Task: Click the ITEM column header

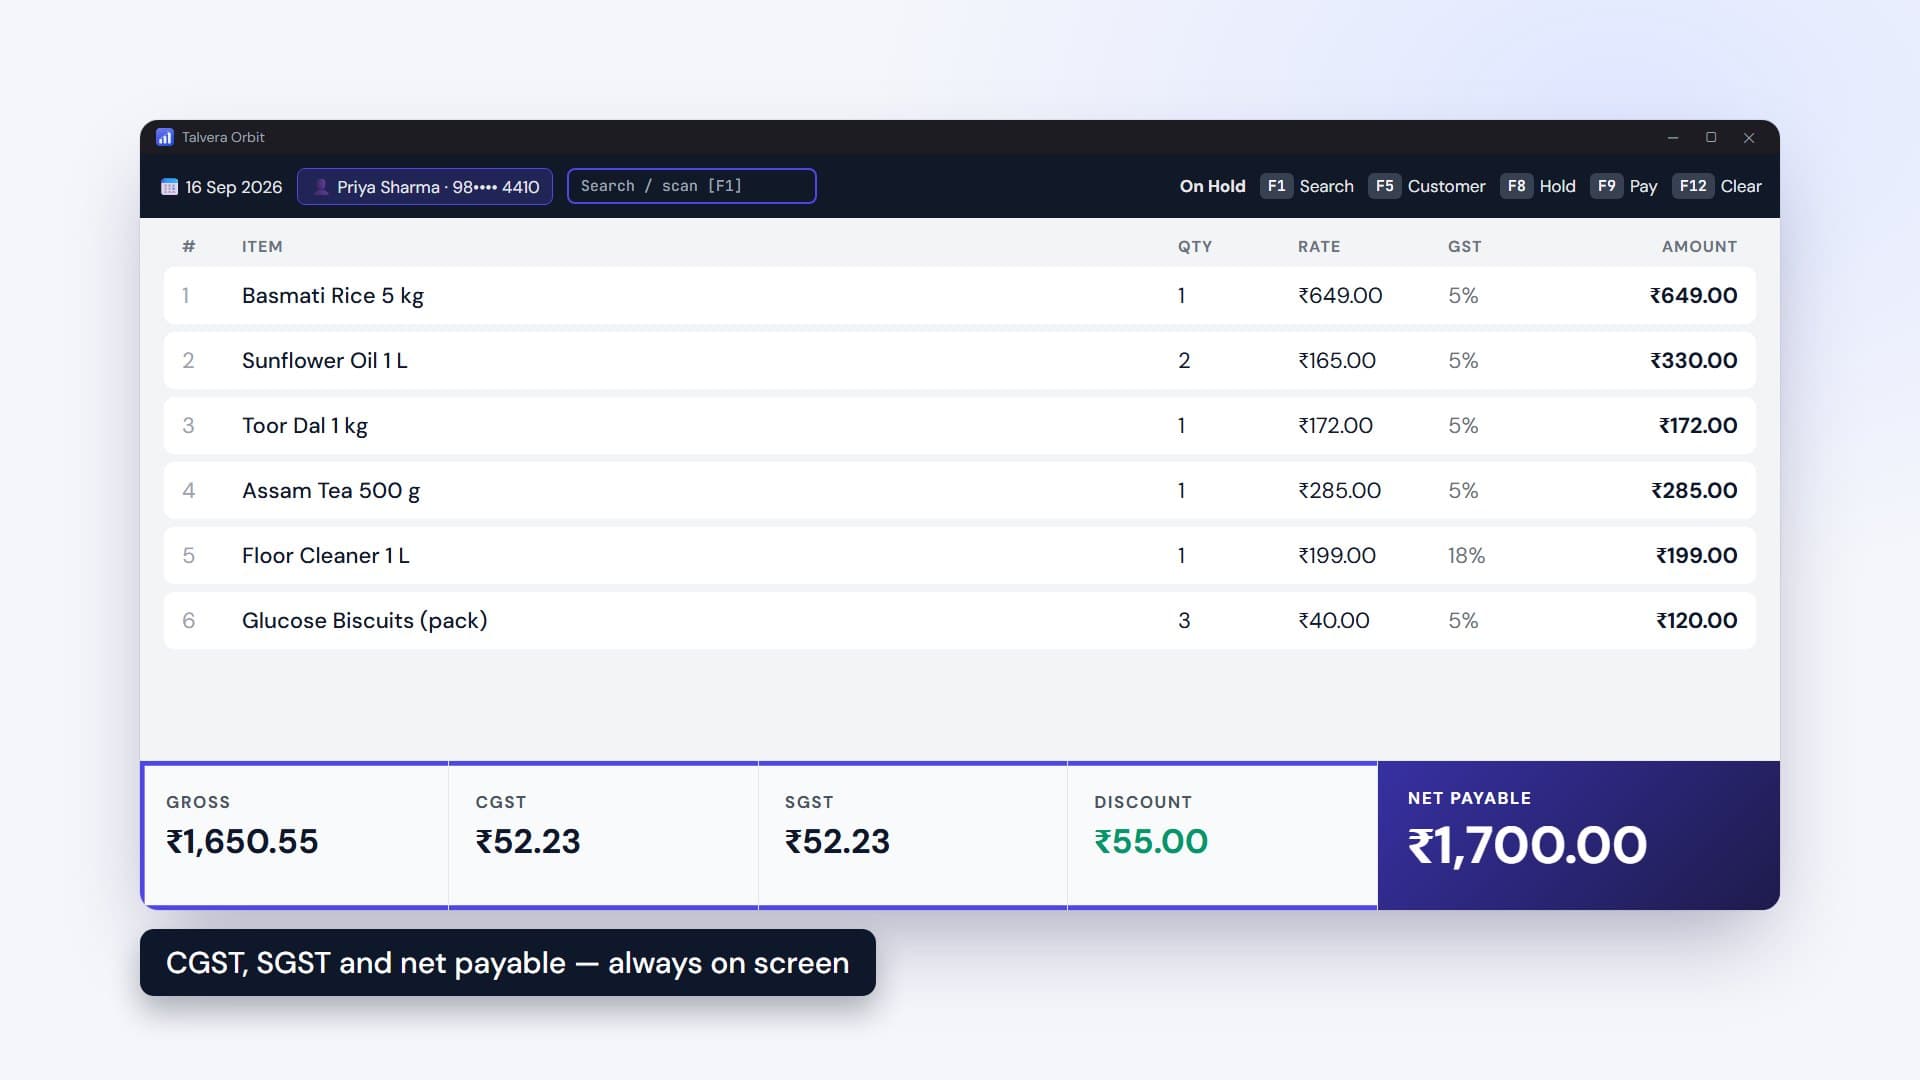Action: pyautogui.click(x=262, y=246)
